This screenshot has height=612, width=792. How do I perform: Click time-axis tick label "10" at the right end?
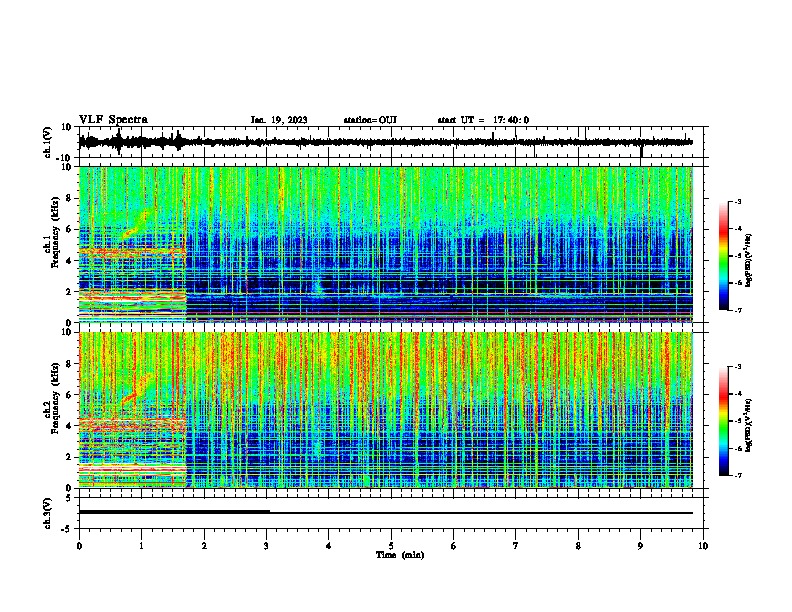click(x=703, y=546)
